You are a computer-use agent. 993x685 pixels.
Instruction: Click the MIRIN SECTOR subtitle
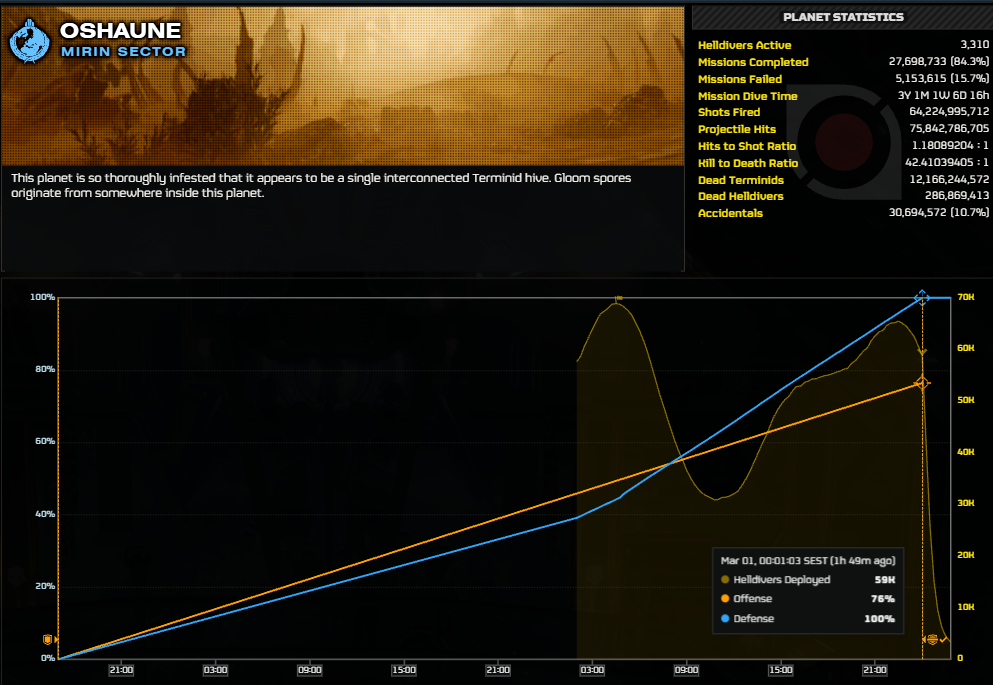pos(123,52)
